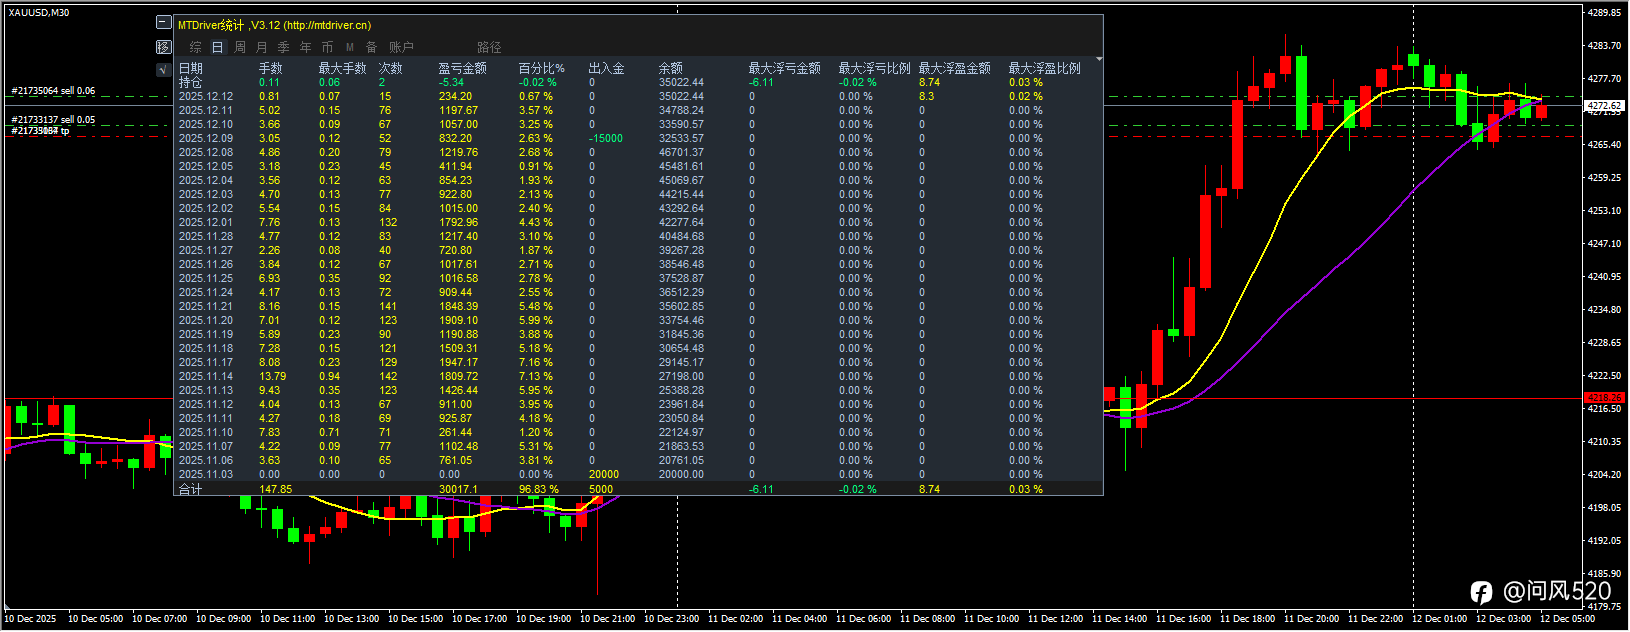Viewport: 1630px width, 632px height.
Task: Select the 日 daily statistics tab
Action: [x=218, y=47]
